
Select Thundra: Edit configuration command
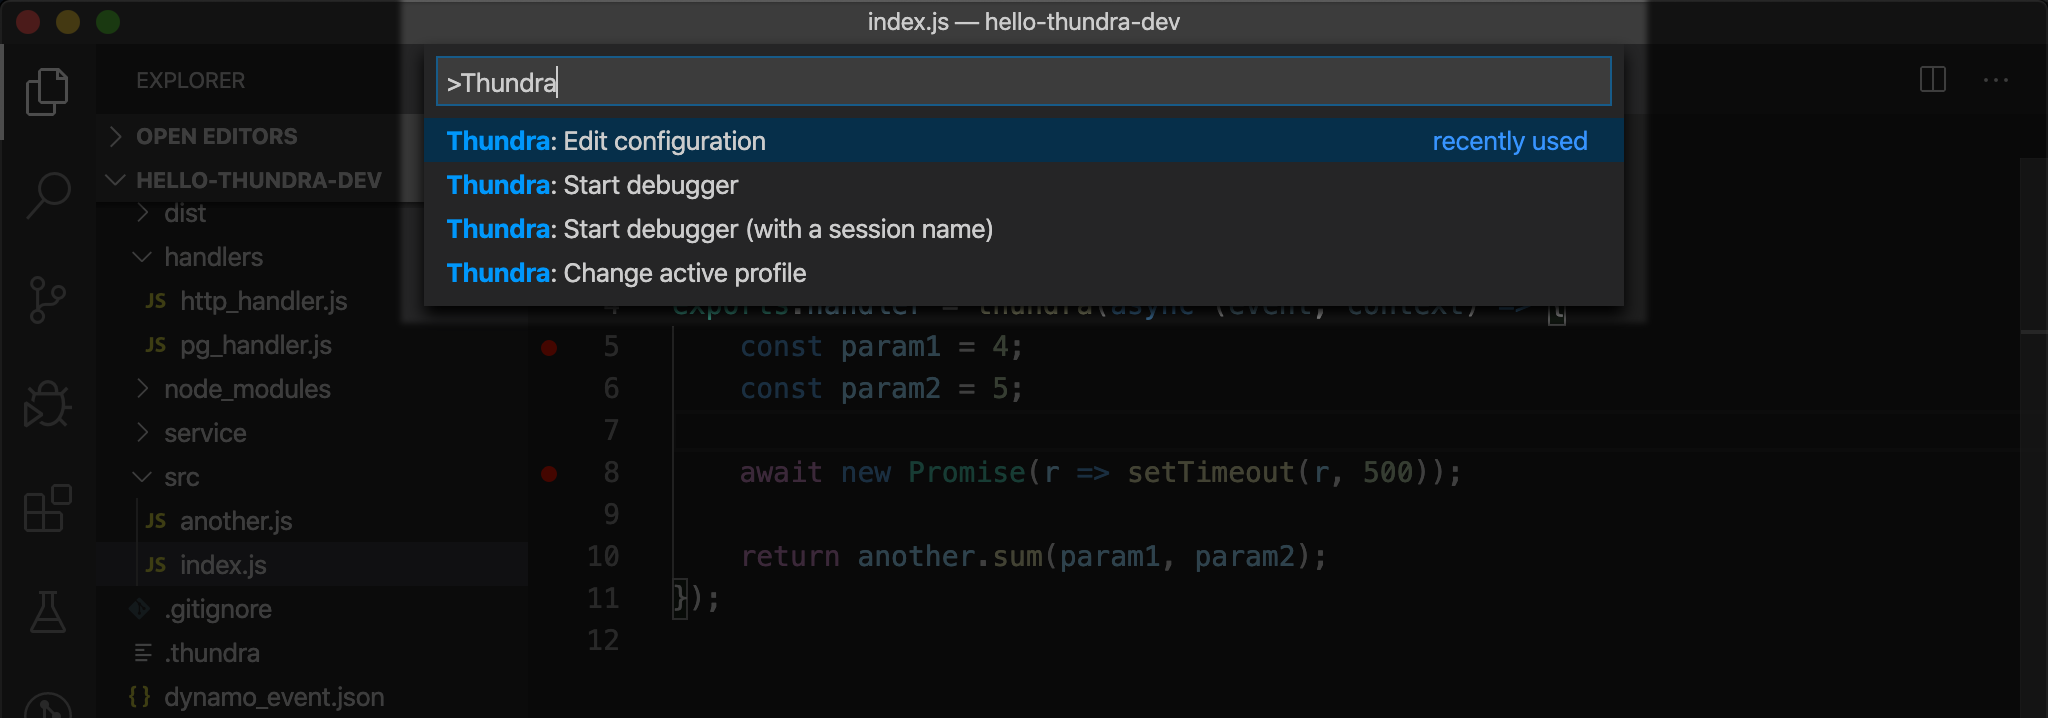click(1023, 141)
